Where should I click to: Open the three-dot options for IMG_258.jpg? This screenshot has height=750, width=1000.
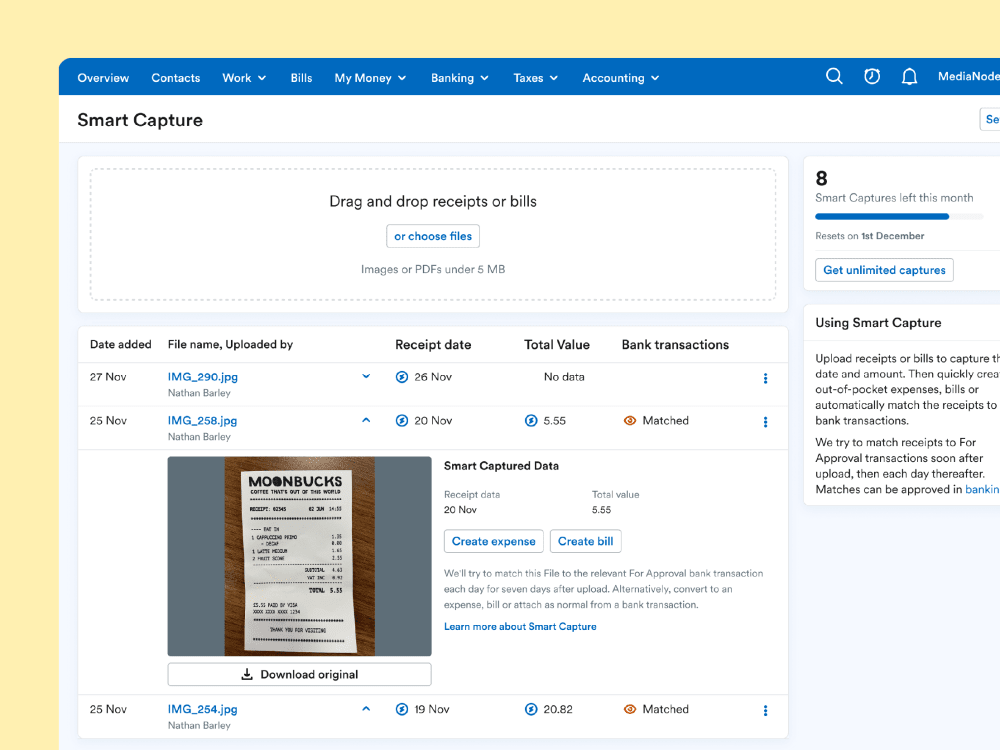[765, 422]
